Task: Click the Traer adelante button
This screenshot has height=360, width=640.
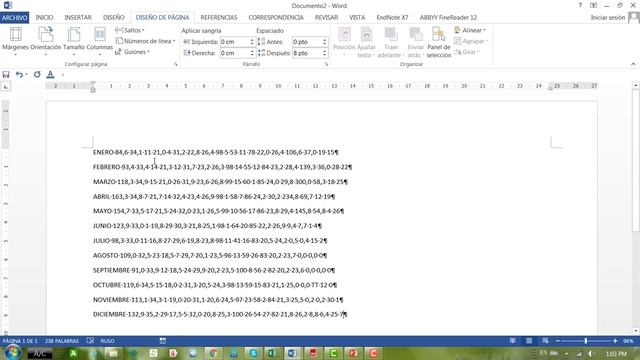Action: coord(391,42)
